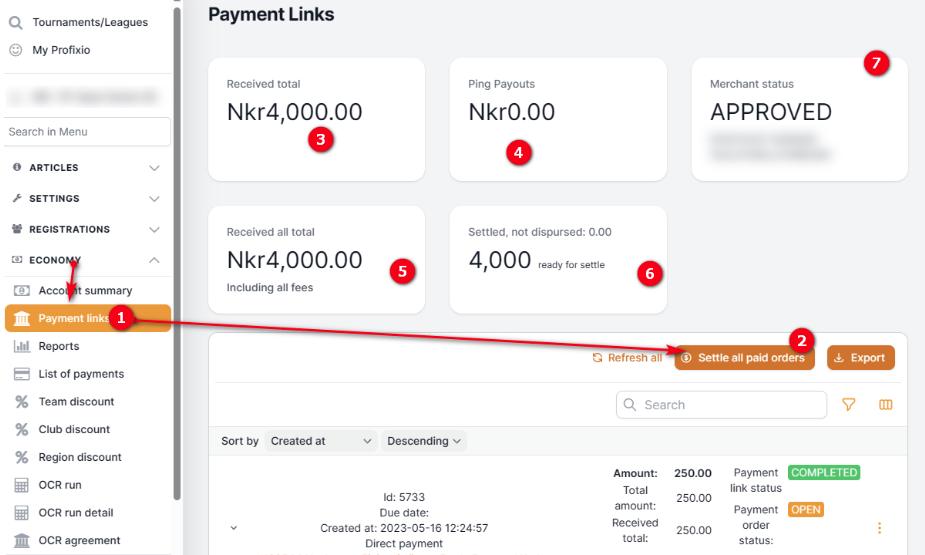Expand the Settings menu section

154,199
